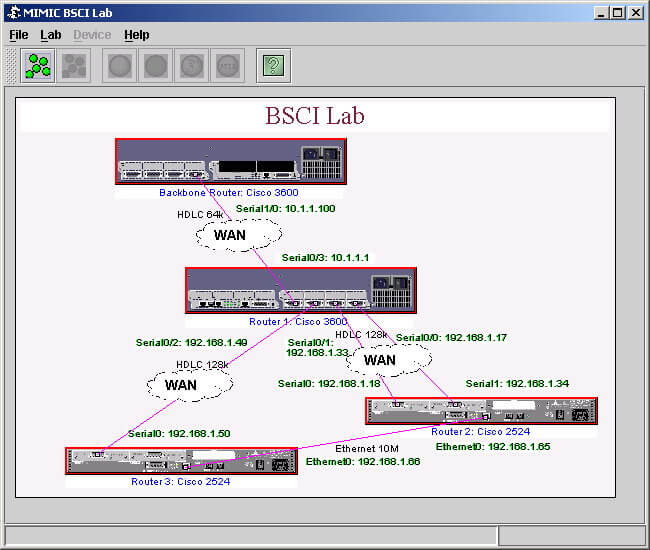The height and width of the screenshot is (550, 650).
Task: Open help with the green question mark icon
Action: [x=274, y=66]
